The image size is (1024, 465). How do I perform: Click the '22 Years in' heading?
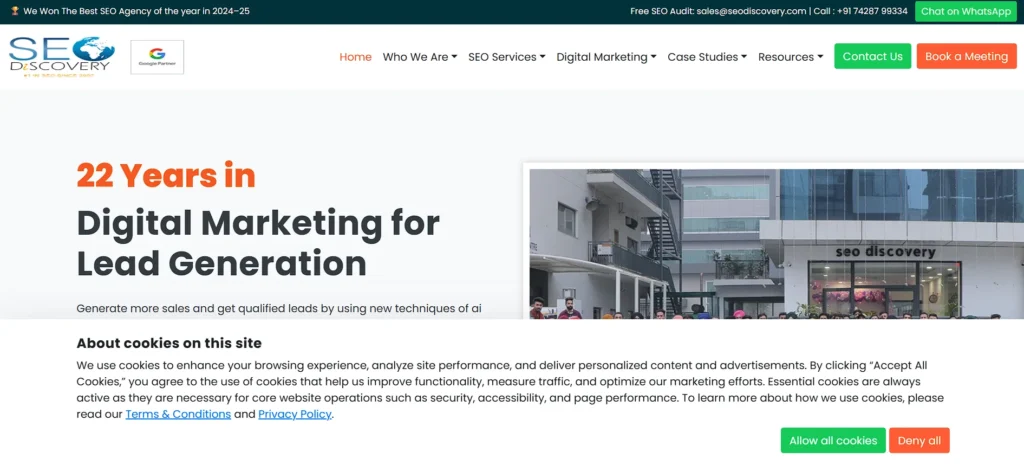click(166, 175)
